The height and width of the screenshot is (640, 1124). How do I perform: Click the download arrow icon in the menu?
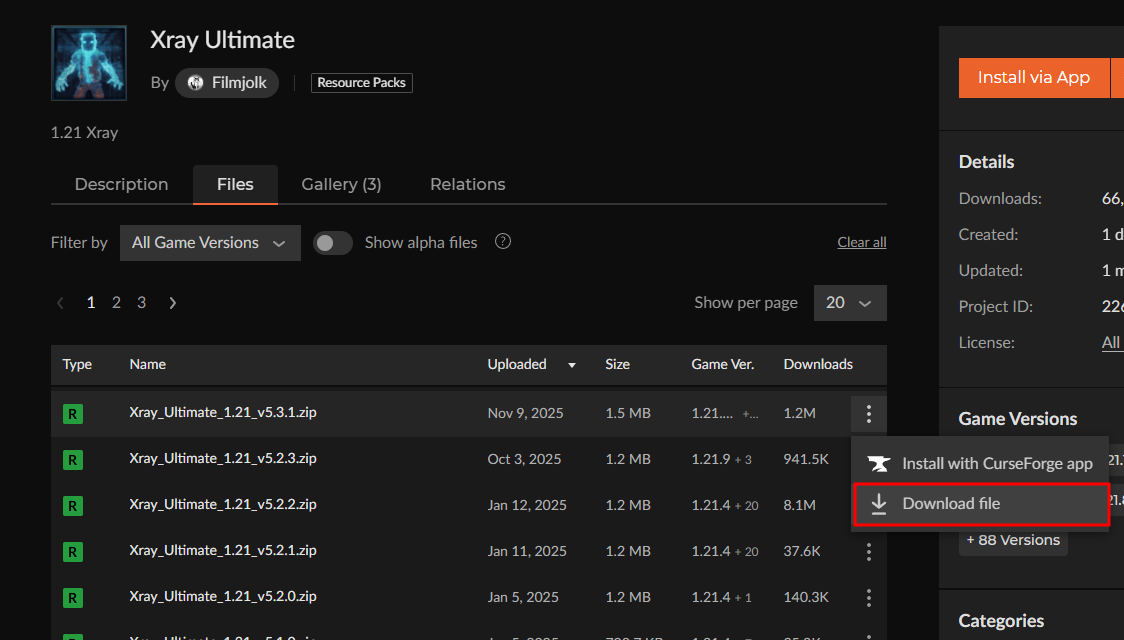pos(879,504)
